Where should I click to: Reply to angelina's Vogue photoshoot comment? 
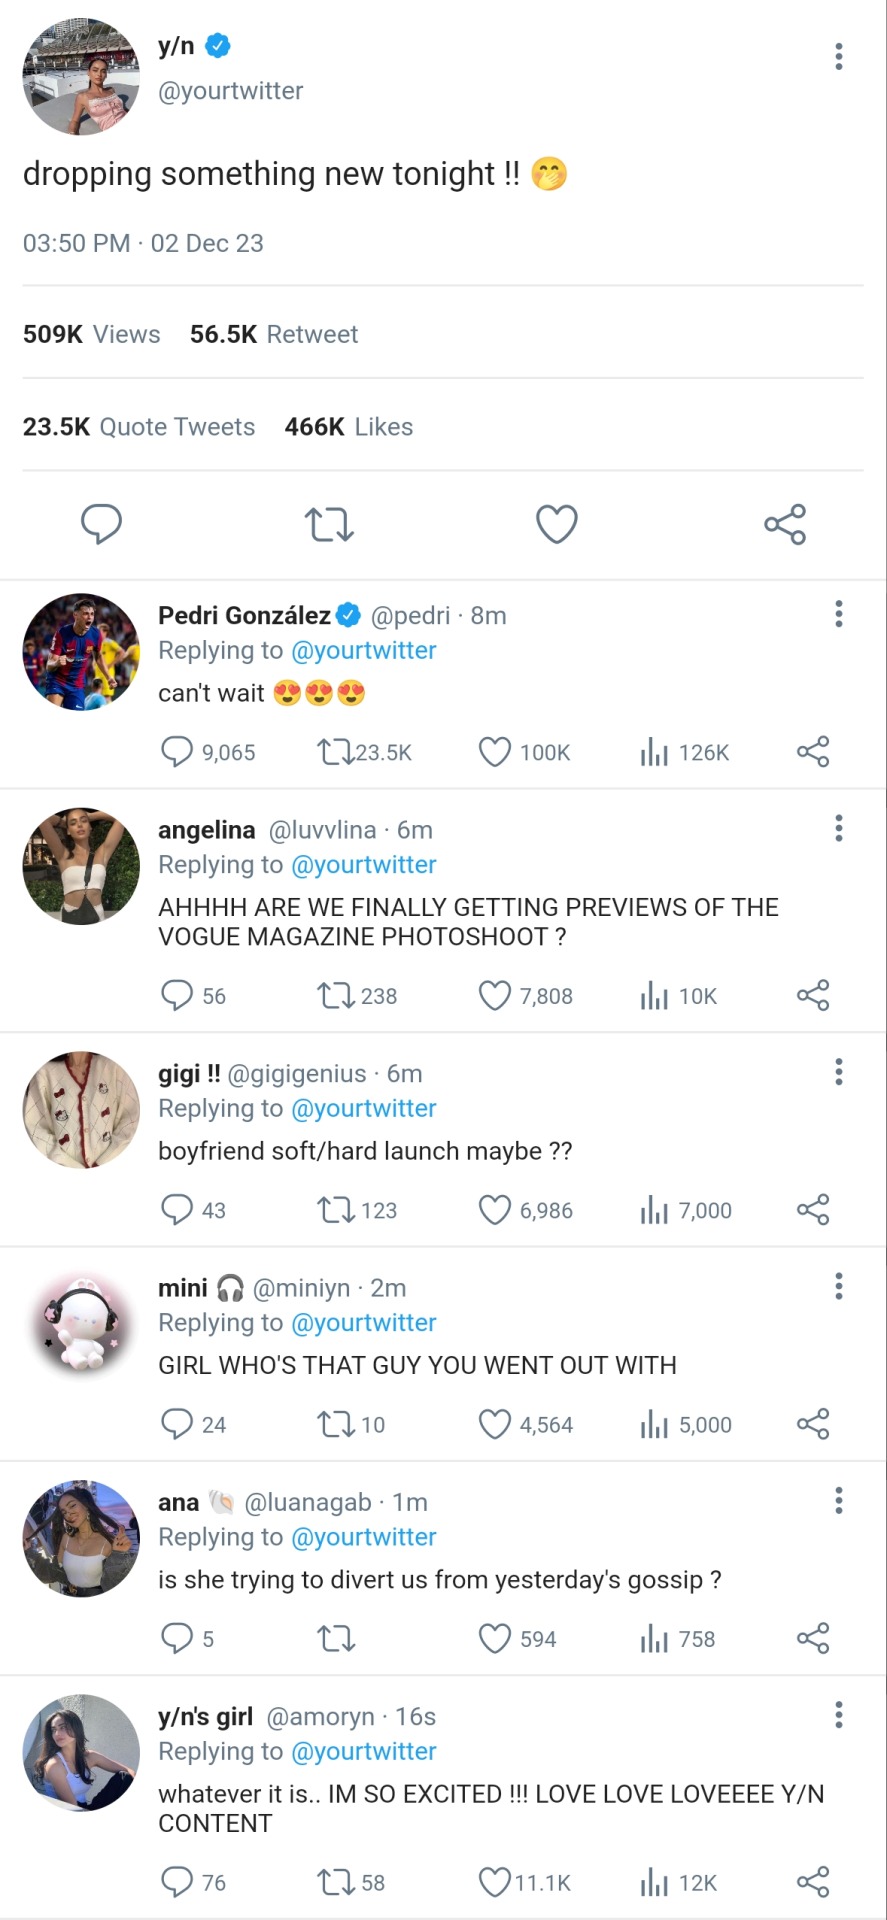pos(177,996)
